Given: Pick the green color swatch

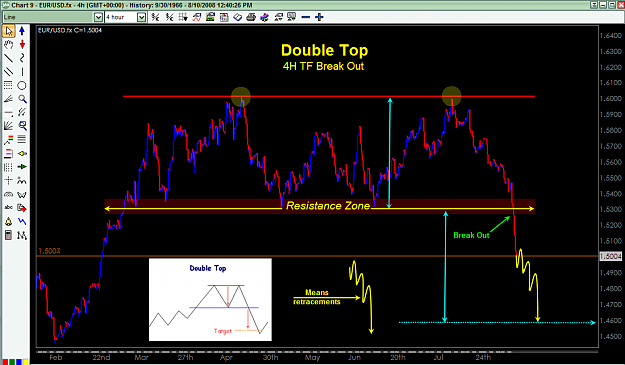Looking at the screenshot, I should point(11,362).
